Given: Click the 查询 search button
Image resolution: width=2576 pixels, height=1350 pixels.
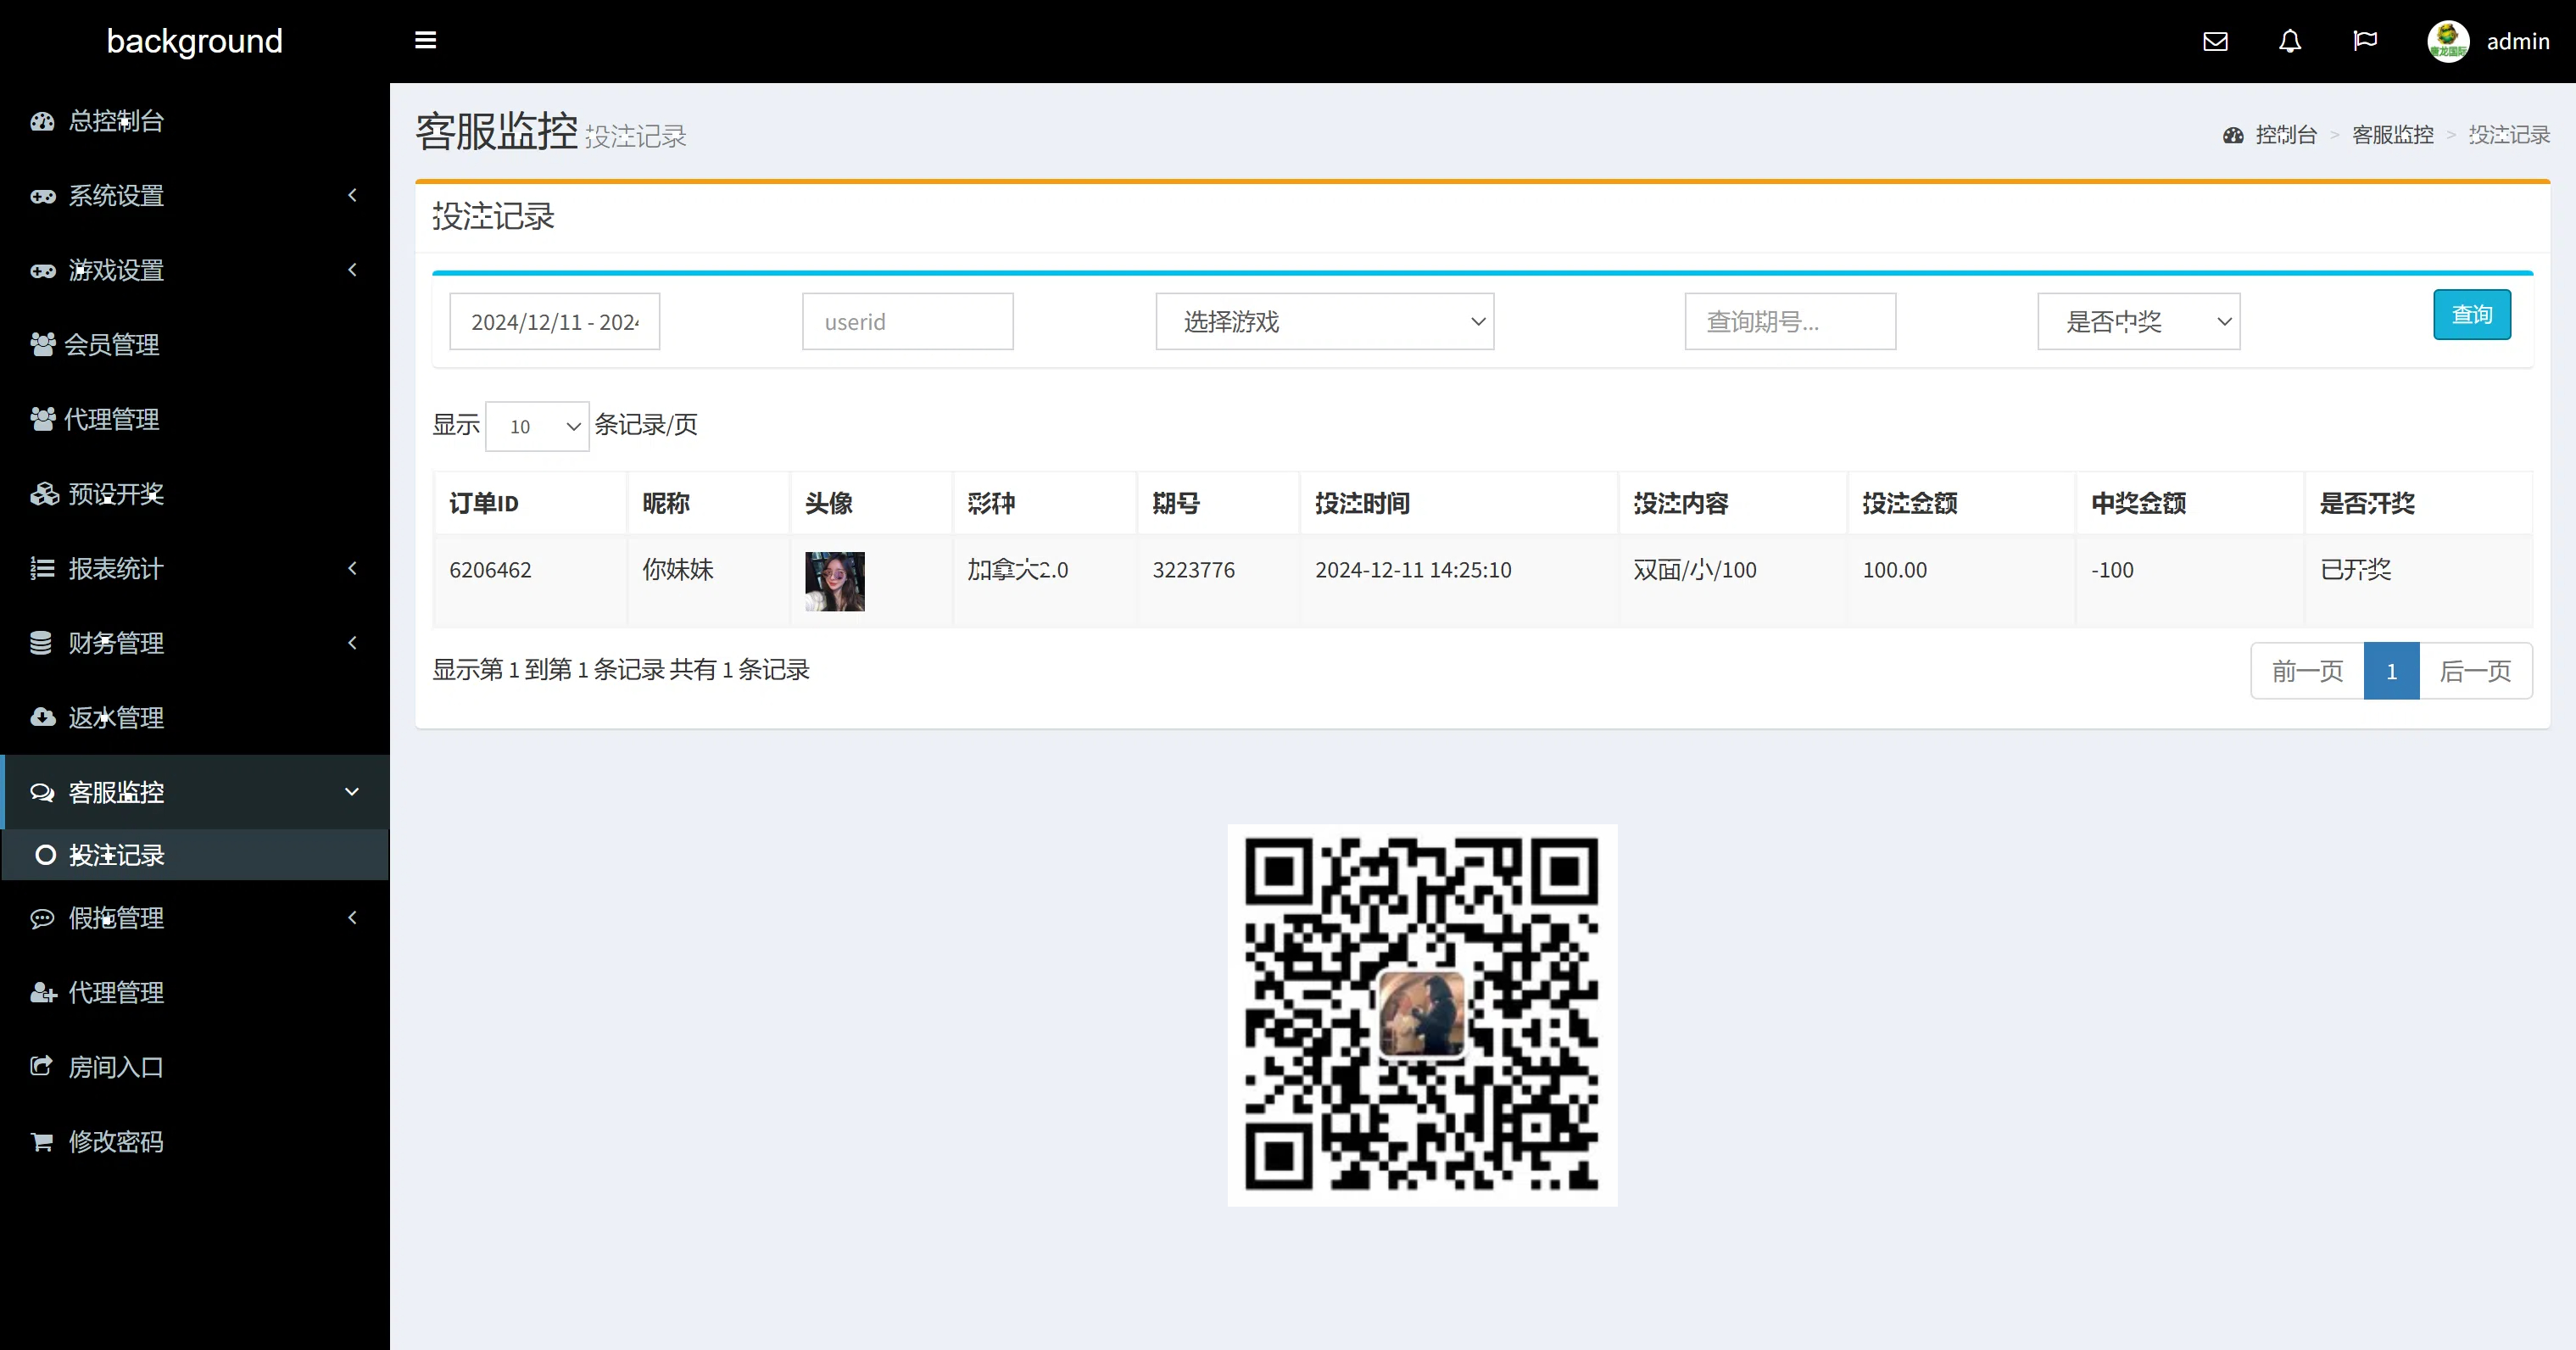Looking at the screenshot, I should [2472, 315].
